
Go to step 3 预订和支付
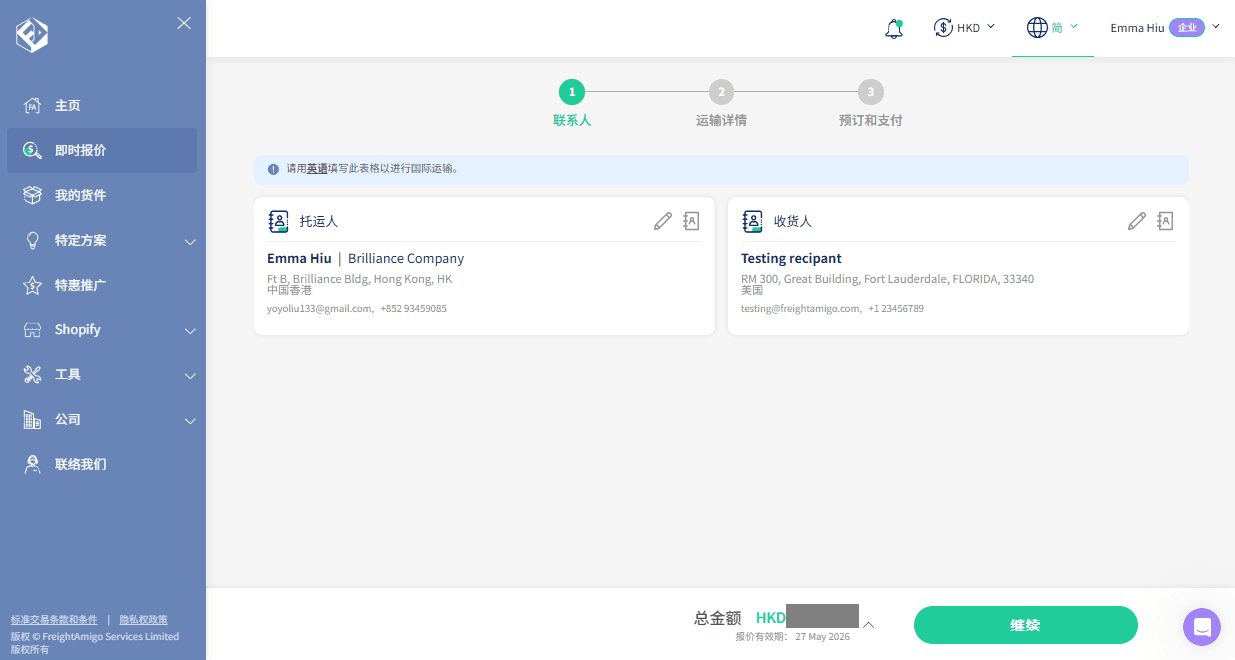coord(870,104)
